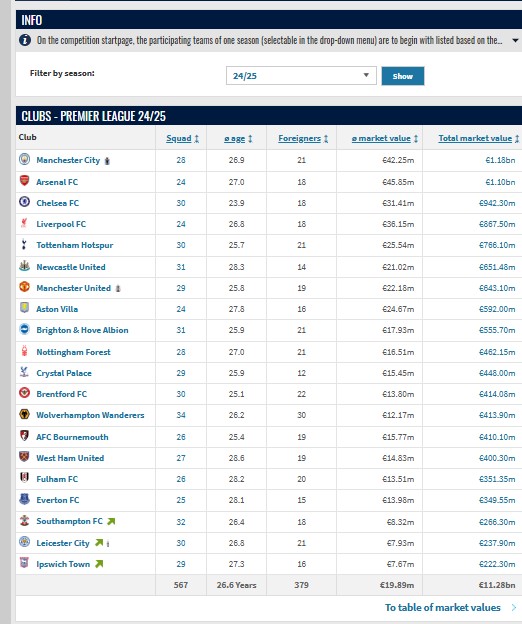522x624 pixels.
Task: Click the total squad count 567
Action: 181,585
